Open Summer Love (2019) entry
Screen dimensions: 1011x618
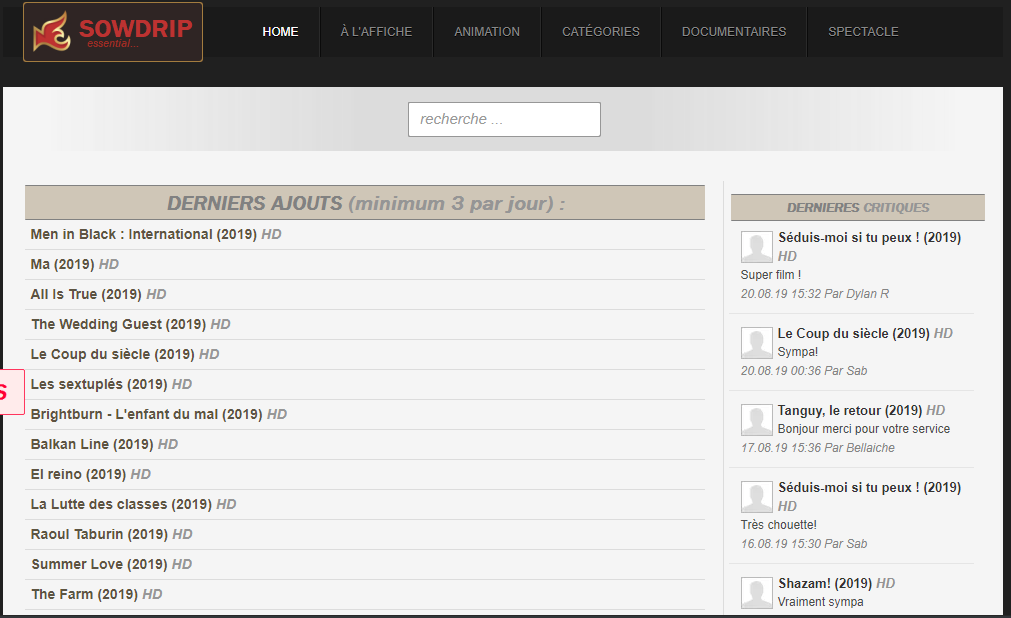99,564
